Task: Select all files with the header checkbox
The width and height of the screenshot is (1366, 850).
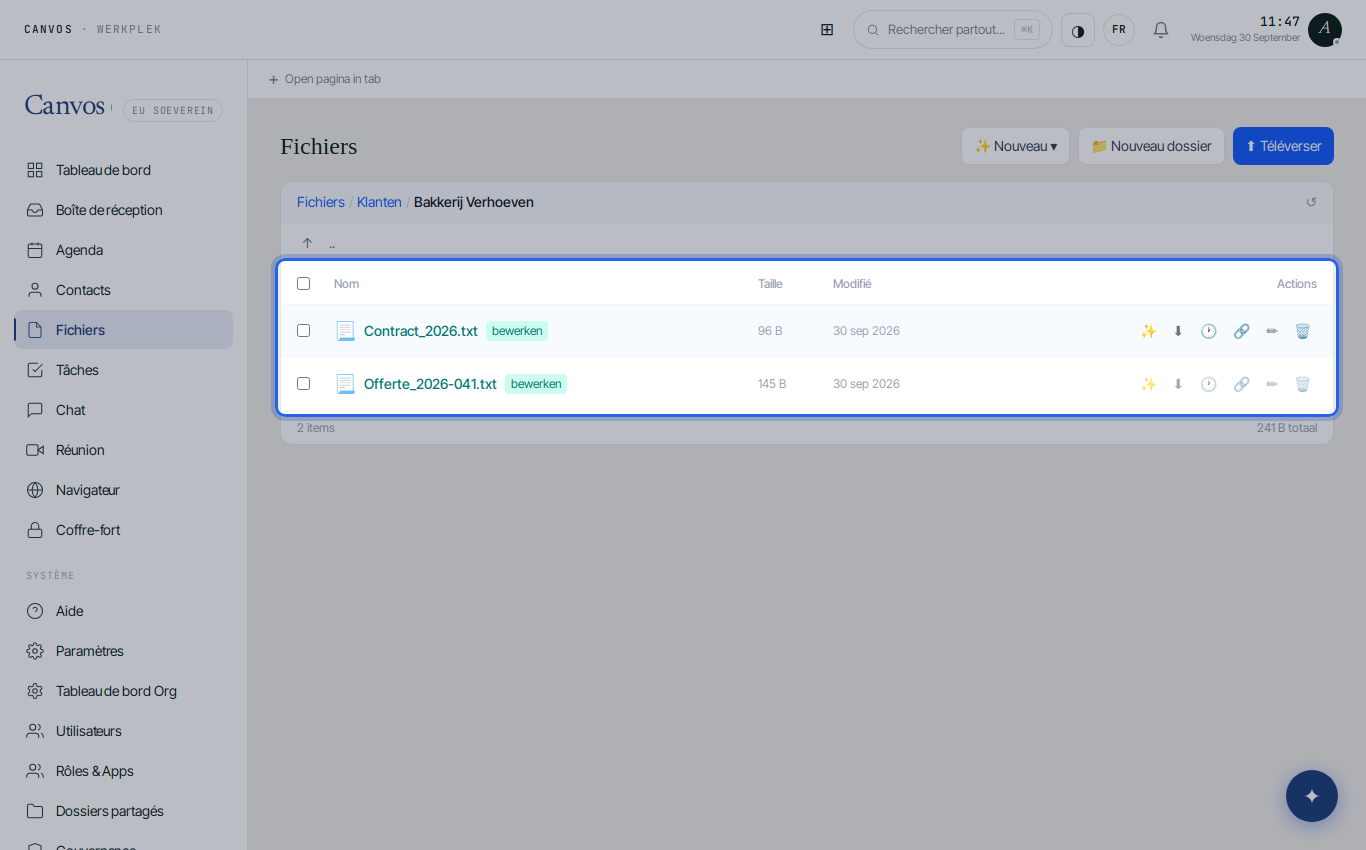Action: 303,284
